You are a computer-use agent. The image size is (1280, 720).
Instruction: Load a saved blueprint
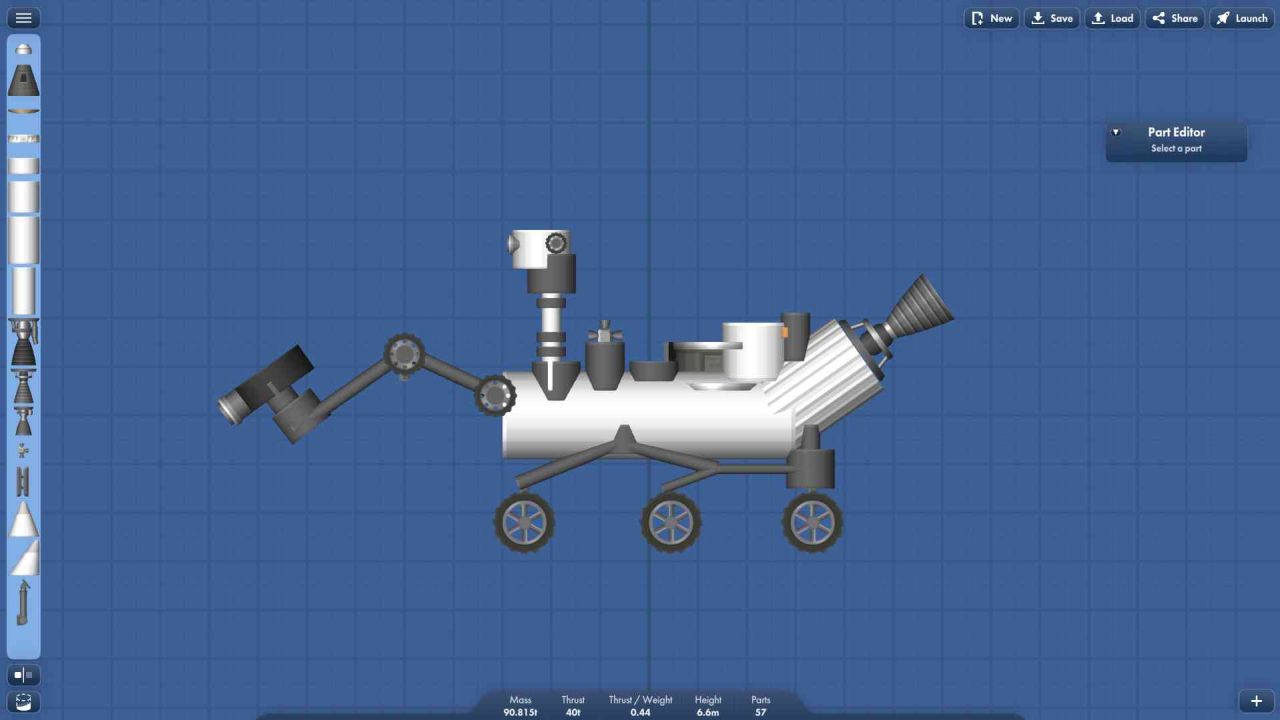[x=1112, y=18]
